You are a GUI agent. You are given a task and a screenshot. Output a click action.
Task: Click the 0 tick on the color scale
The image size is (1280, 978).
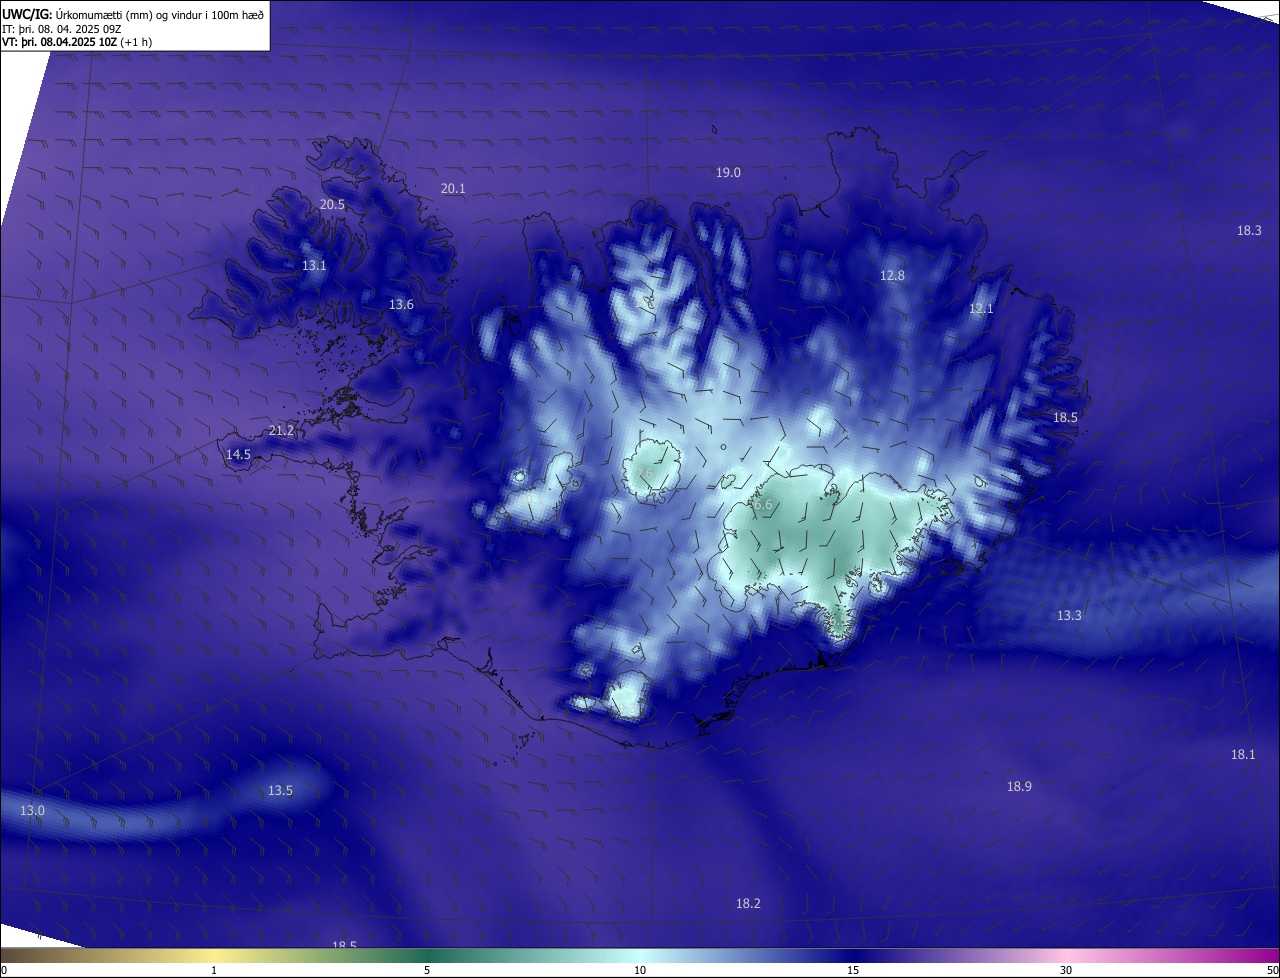[x=4, y=970]
